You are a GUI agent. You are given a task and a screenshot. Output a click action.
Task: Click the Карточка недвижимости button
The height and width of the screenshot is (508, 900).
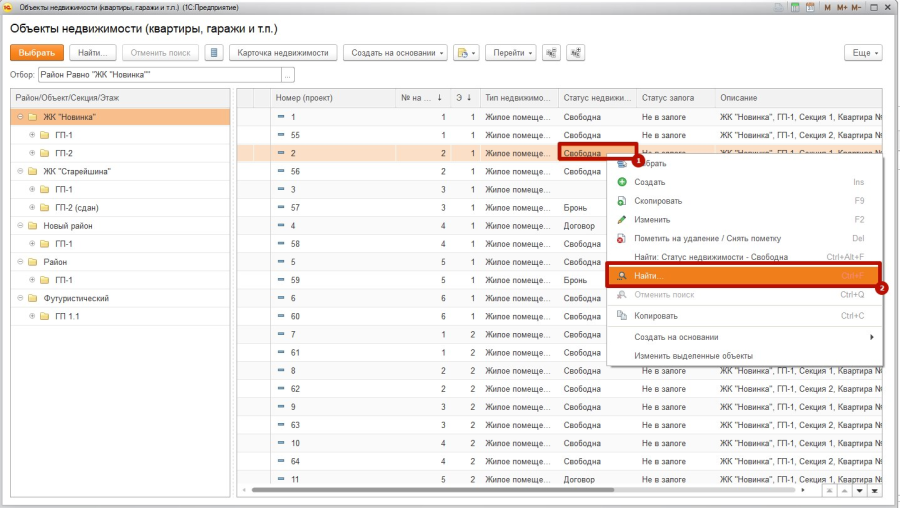tap(282, 52)
